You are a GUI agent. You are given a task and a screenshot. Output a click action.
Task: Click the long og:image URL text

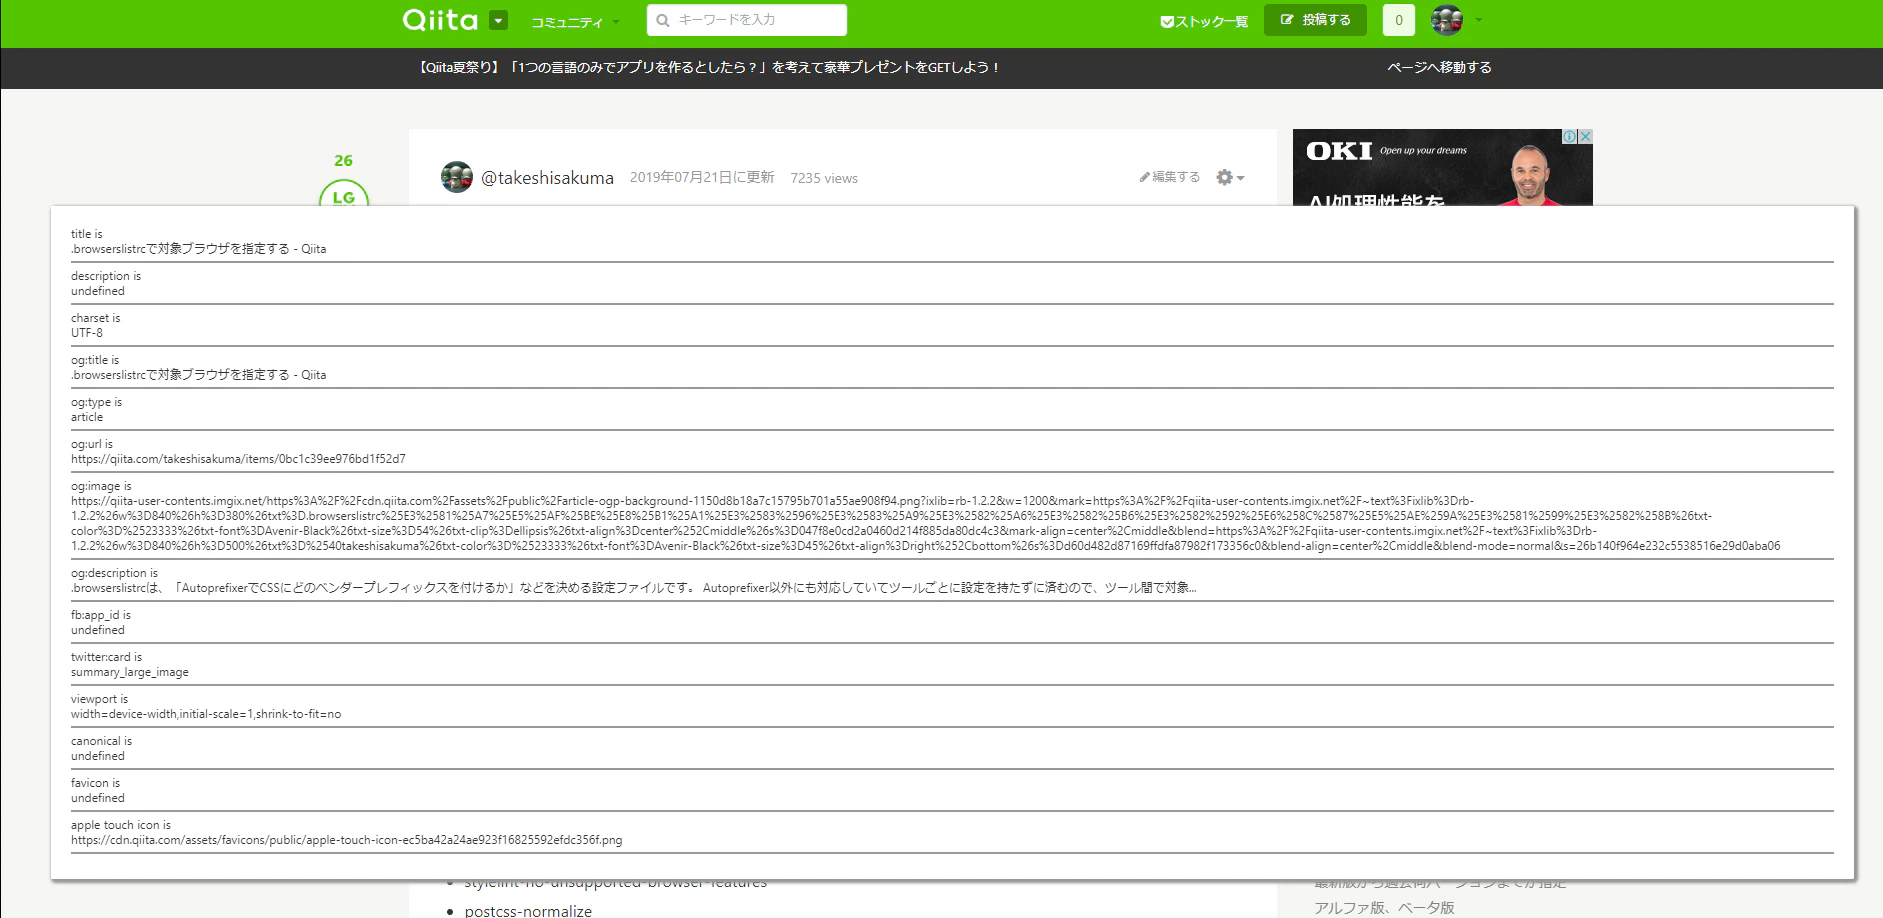[x=926, y=523]
